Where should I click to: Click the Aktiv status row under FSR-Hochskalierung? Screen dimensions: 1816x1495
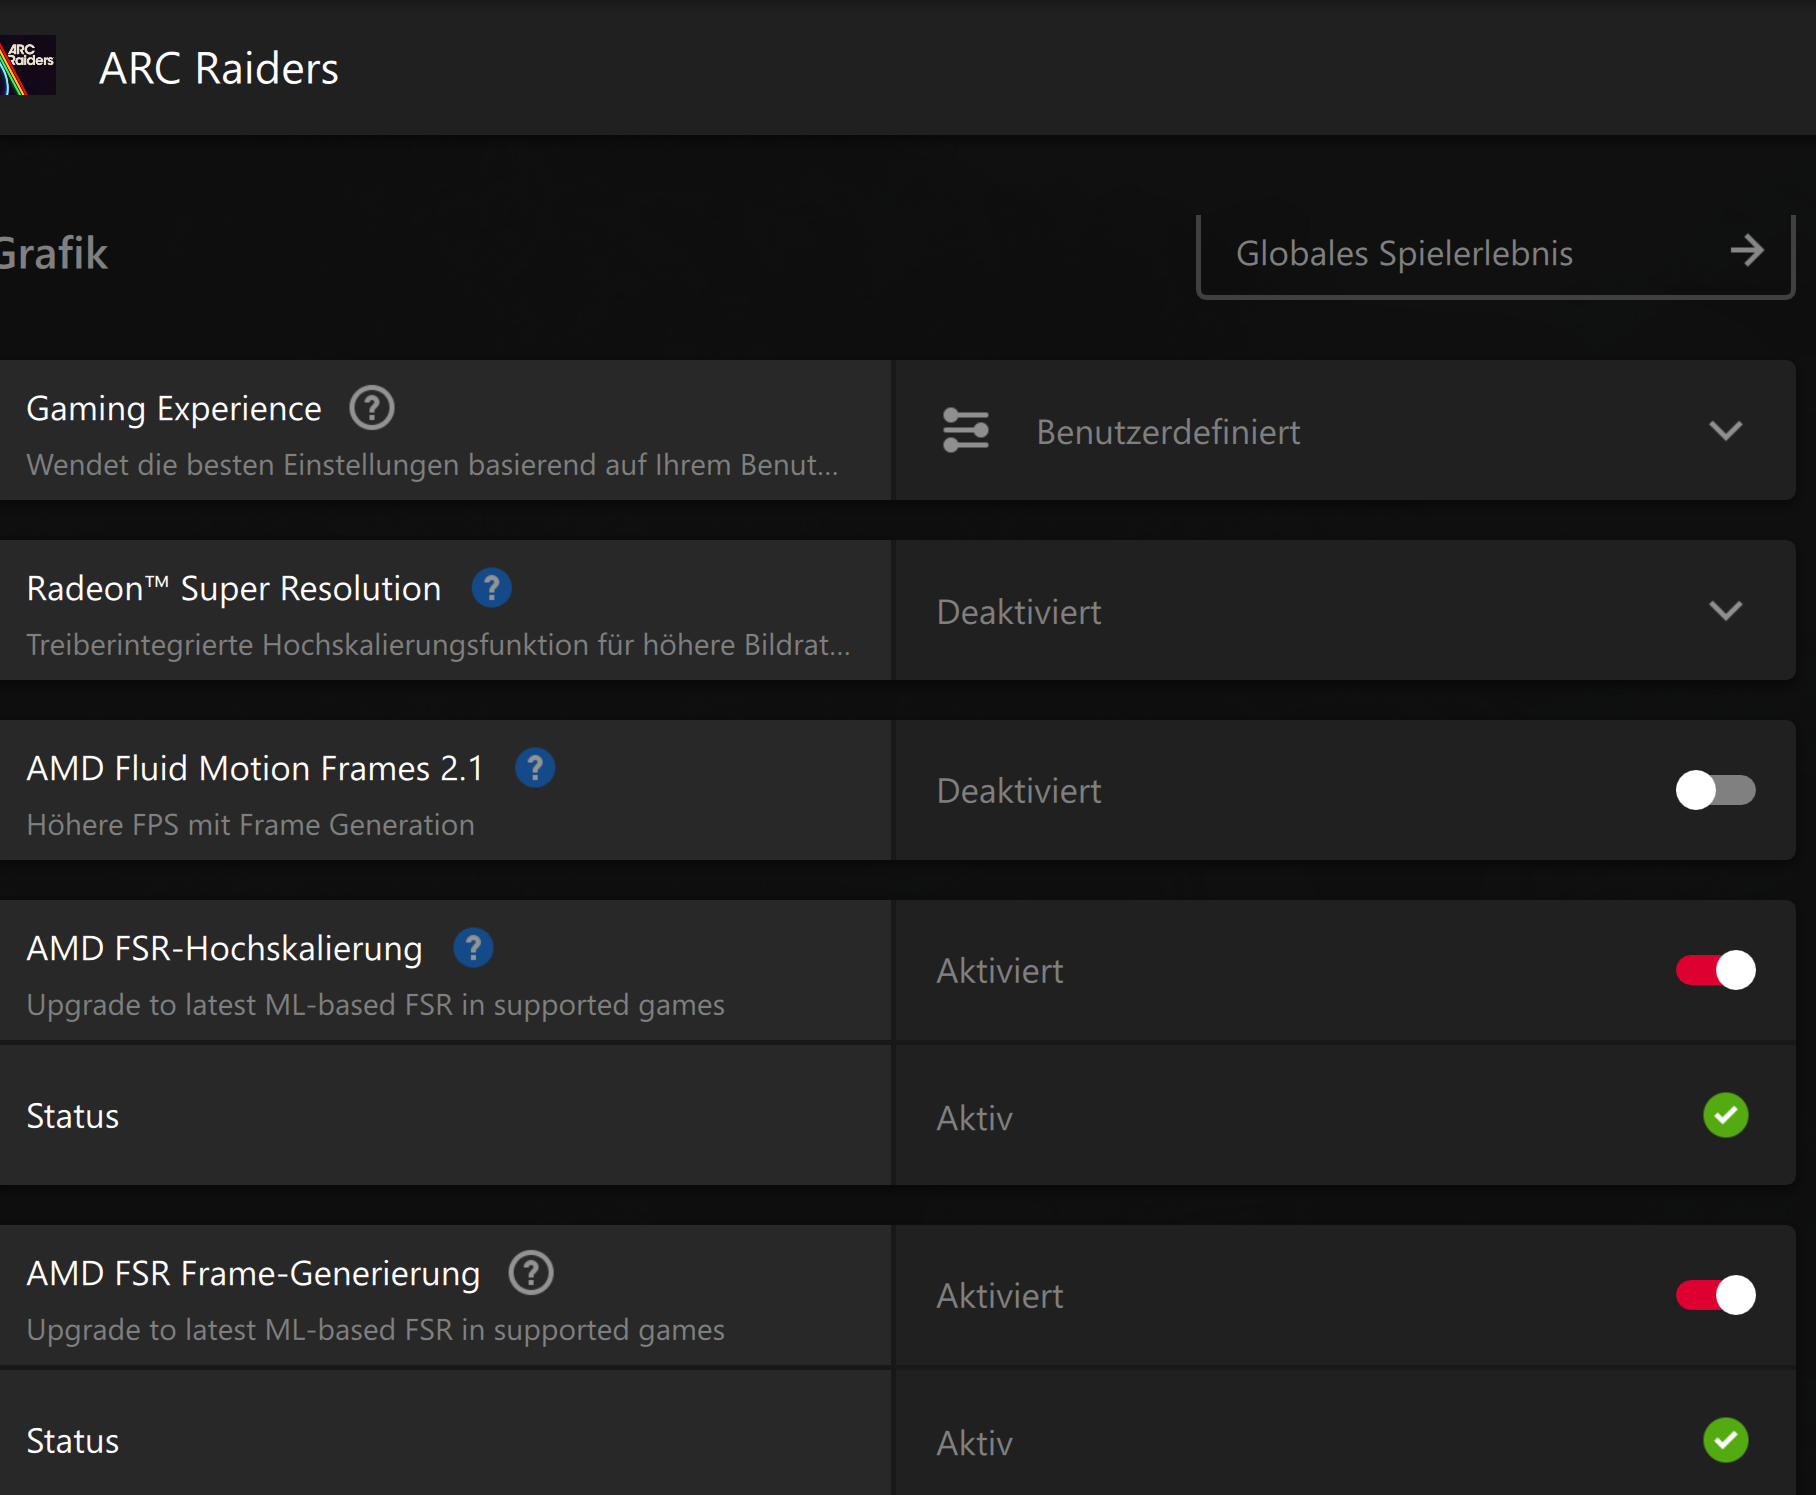[x=973, y=1117]
